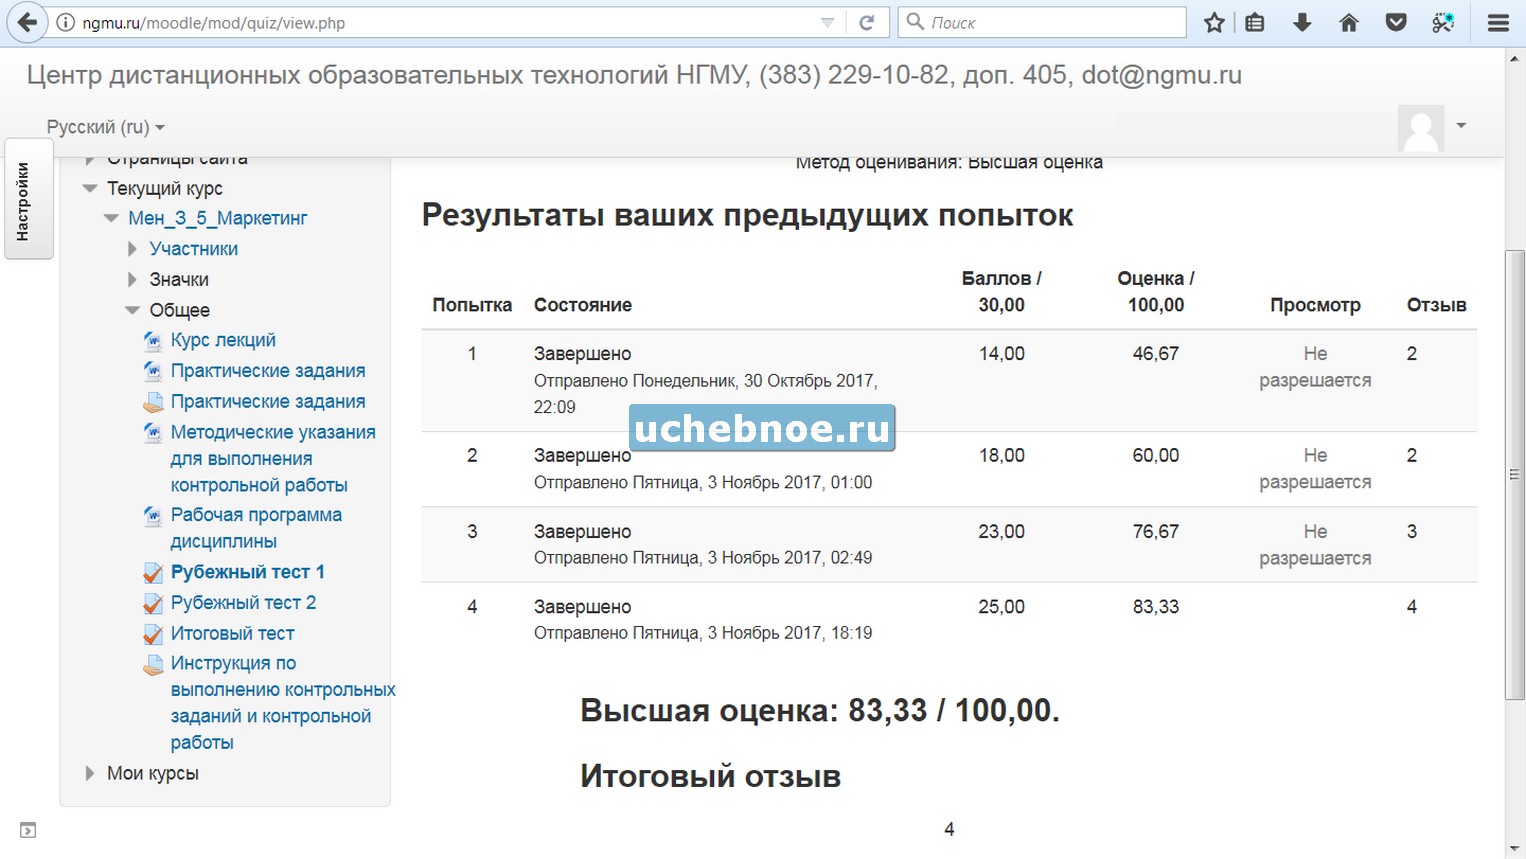Click the user avatar picture
This screenshot has width=1526, height=859.
tap(1421, 127)
